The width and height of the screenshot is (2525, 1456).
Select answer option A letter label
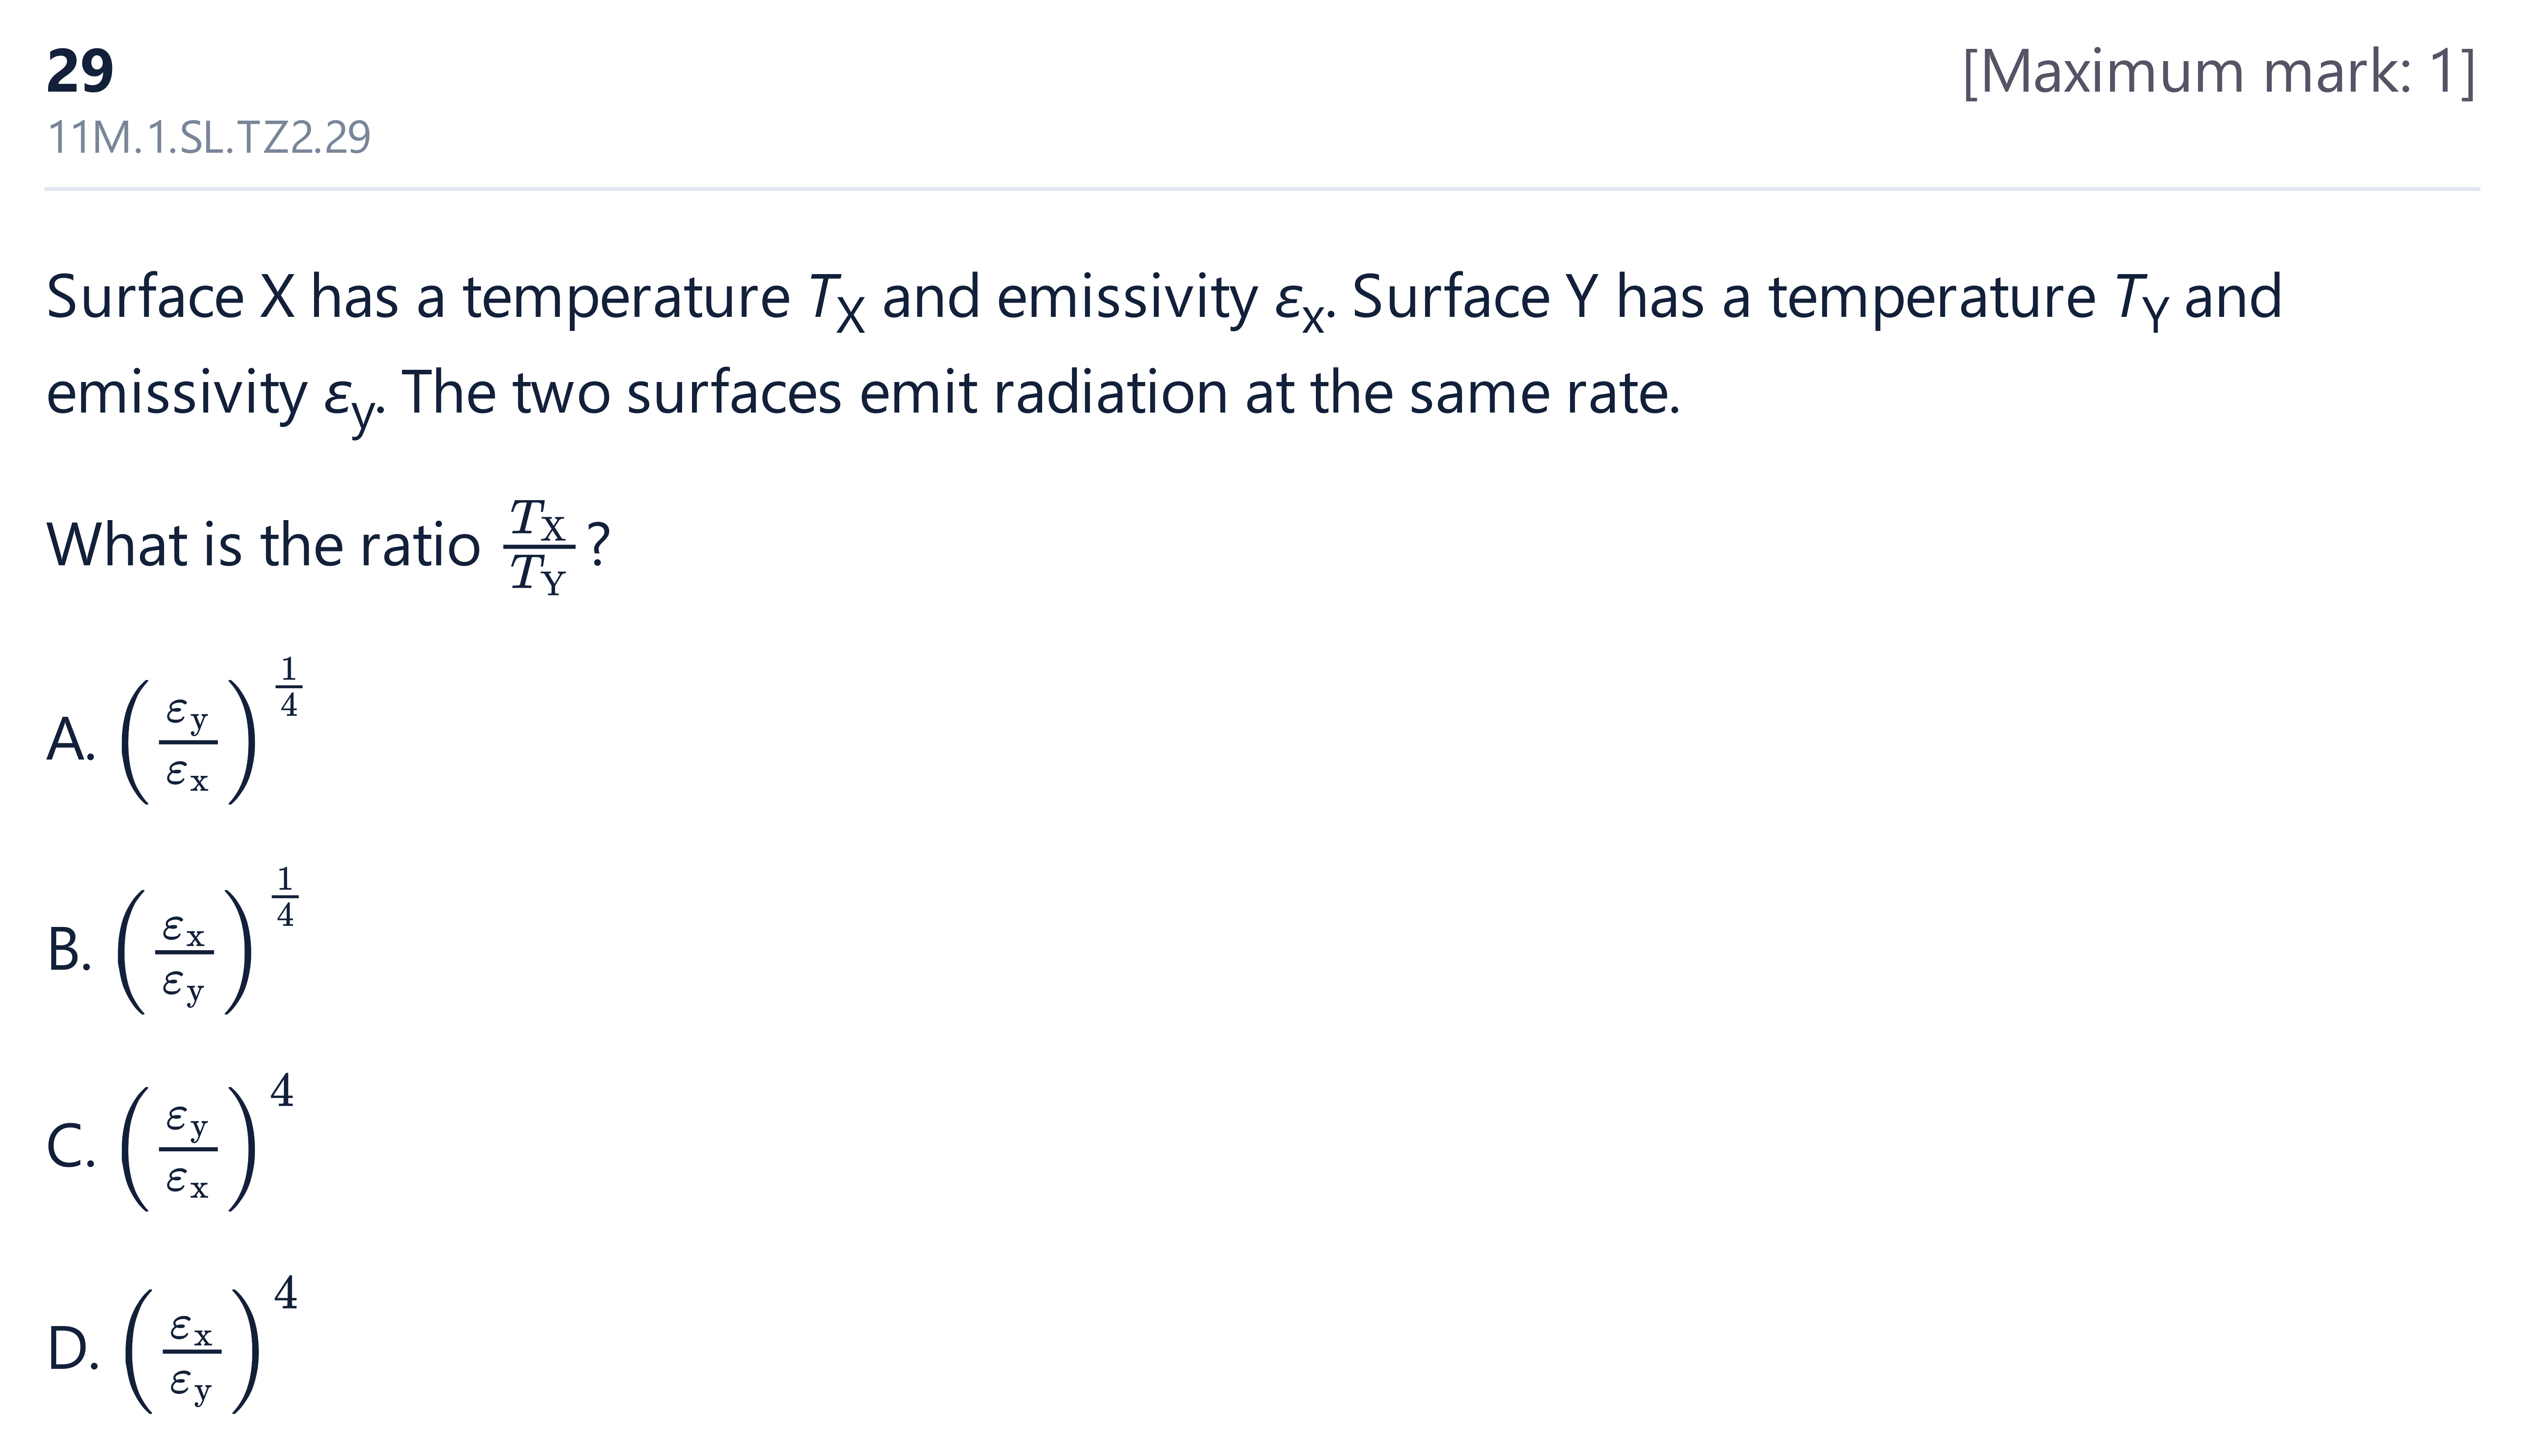[71, 740]
